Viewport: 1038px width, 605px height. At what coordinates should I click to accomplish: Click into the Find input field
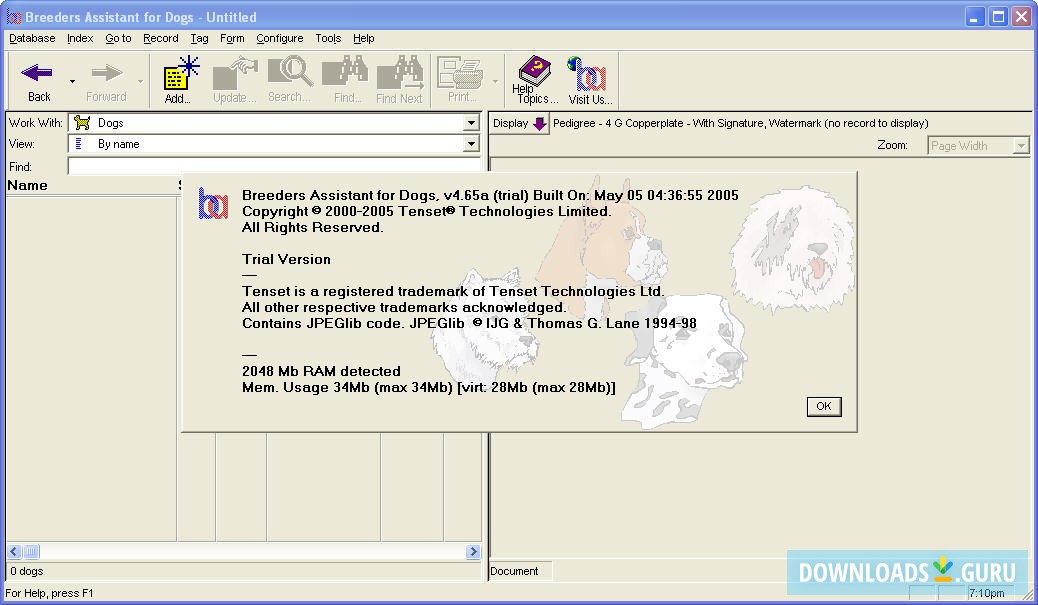pyautogui.click(x=274, y=167)
